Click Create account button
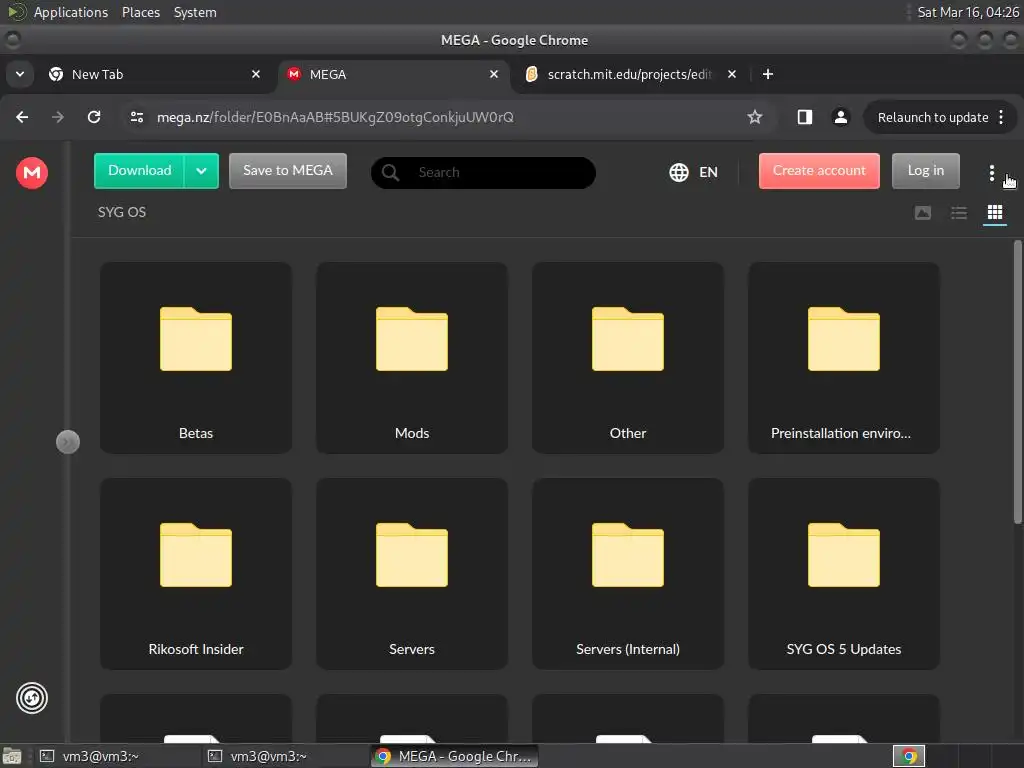Image resolution: width=1024 pixels, height=768 pixels. (819, 171)
